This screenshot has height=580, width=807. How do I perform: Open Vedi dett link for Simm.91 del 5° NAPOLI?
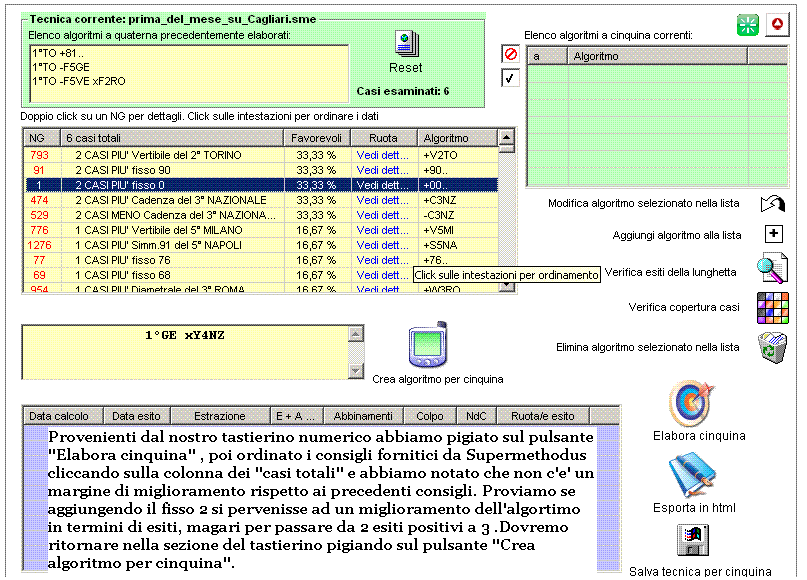382,244
